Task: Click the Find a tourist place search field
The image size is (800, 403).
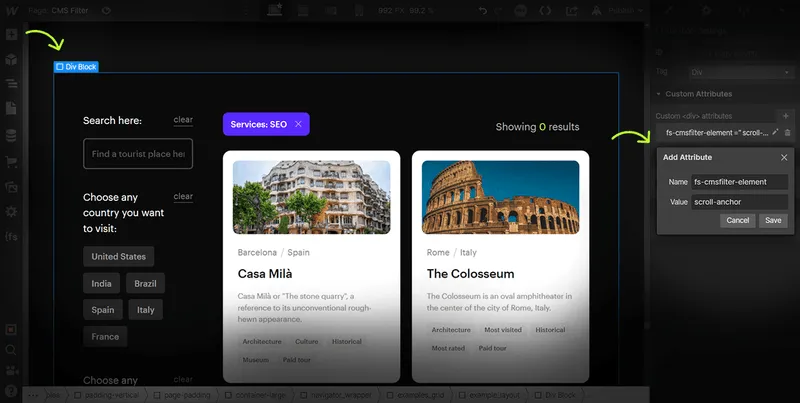Action: point(138,154)
